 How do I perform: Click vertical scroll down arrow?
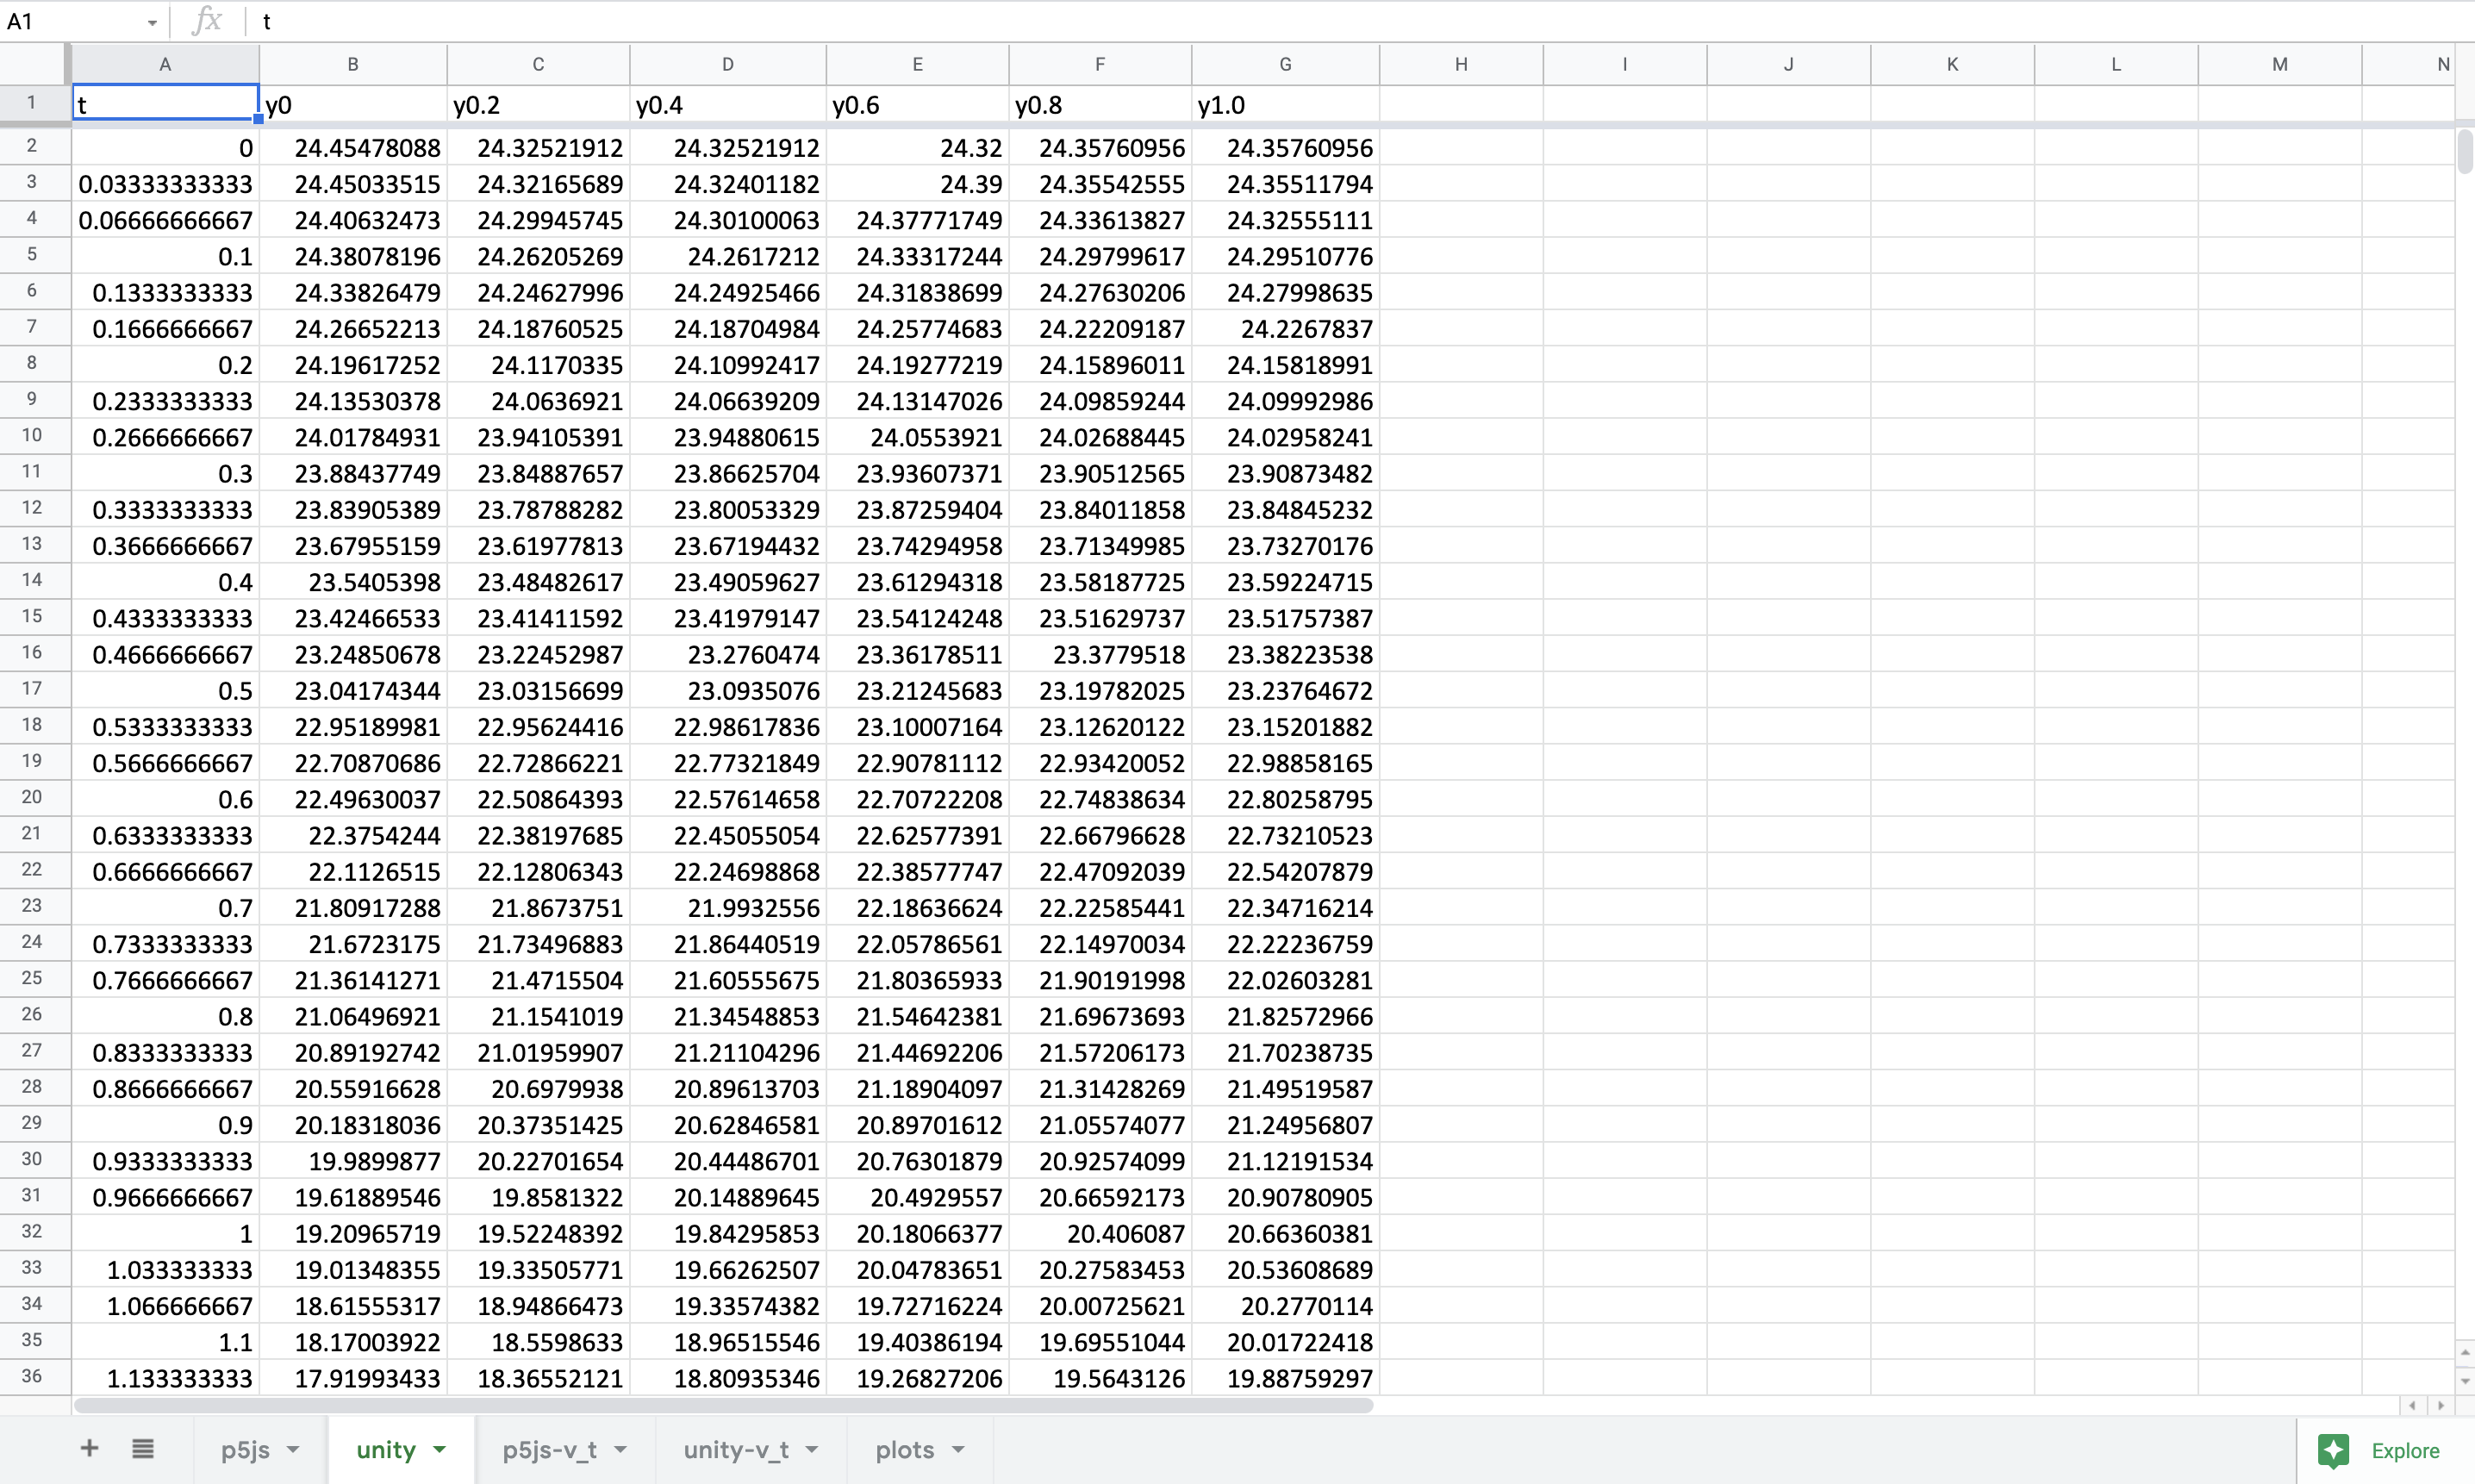click(2465, 1380)
